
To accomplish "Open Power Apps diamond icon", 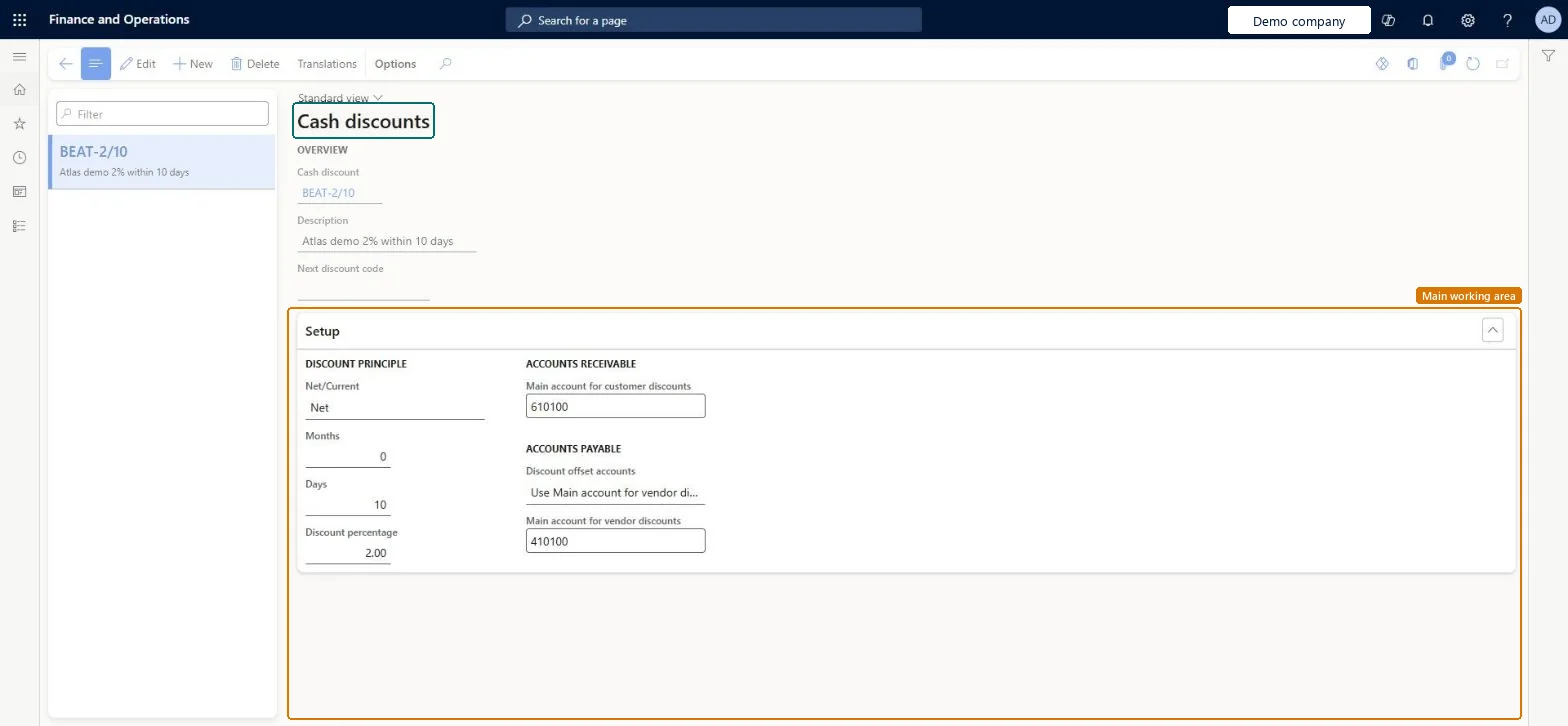I will tap(1383, 64).
